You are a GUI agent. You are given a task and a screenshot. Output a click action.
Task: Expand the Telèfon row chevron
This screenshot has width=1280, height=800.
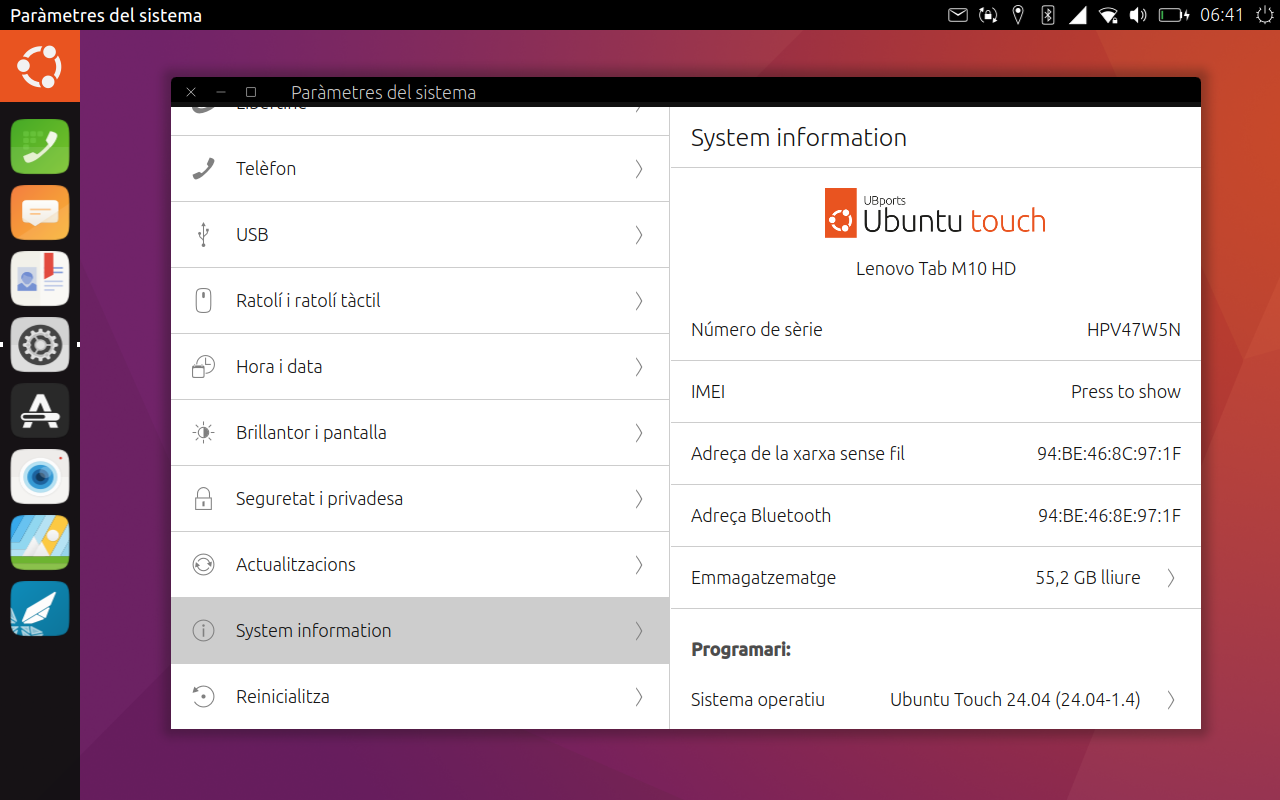[x=639, y=168]
